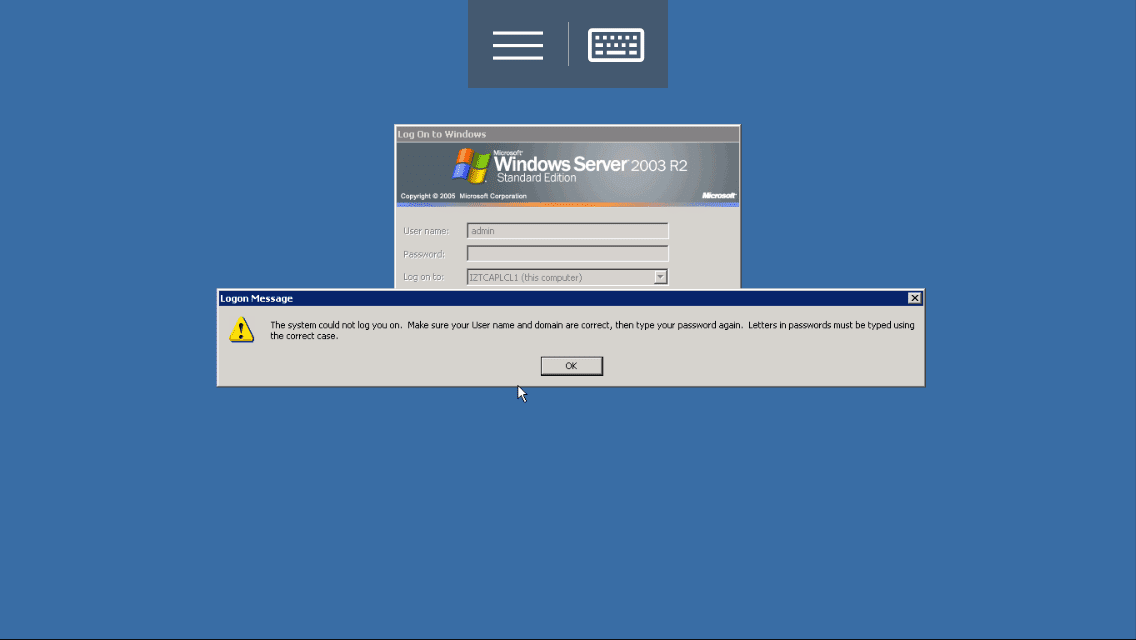
Task: Click the User name field containing admin
Action: tap(567, 231)
